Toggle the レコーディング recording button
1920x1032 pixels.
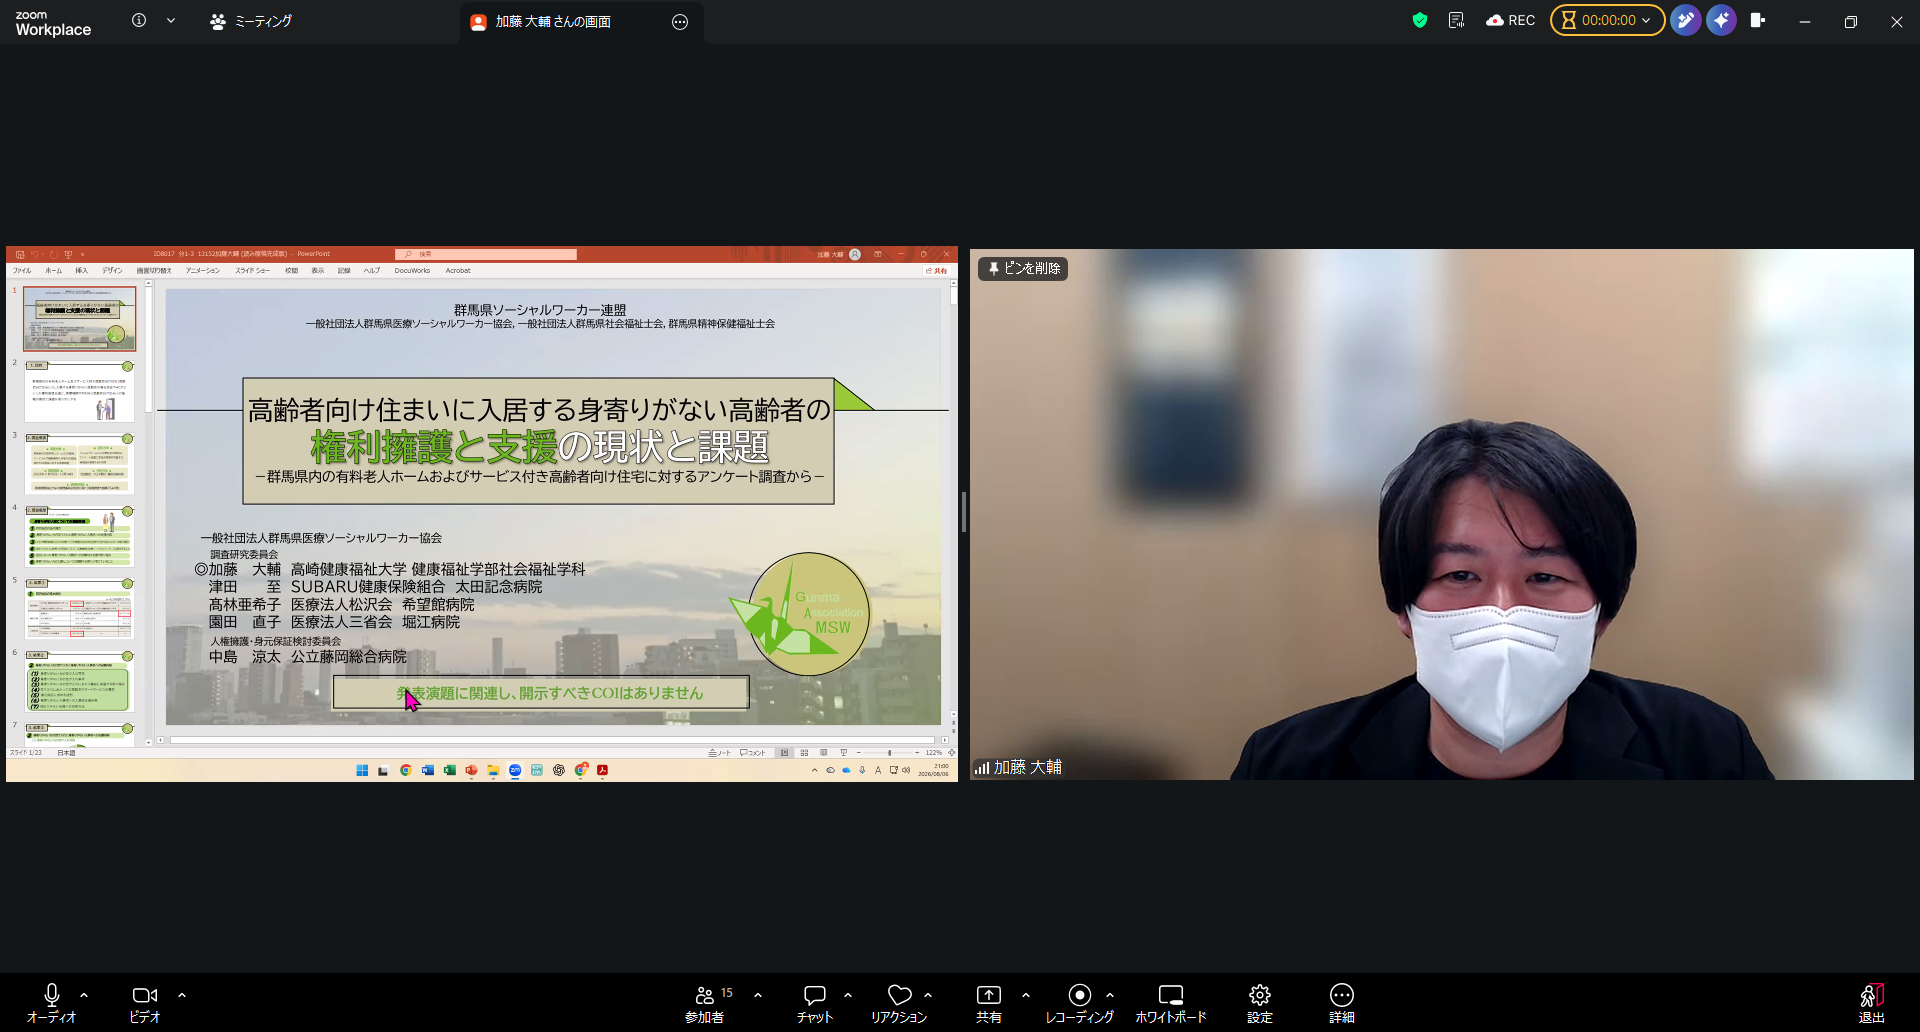[1079, 1004]
